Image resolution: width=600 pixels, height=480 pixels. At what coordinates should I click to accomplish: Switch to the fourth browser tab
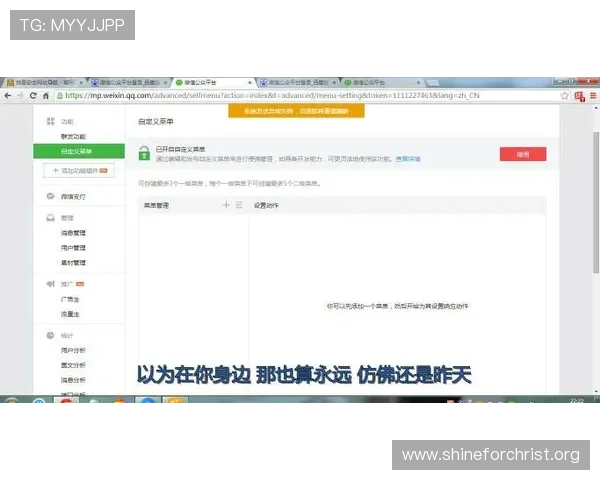tap(298, 82)
